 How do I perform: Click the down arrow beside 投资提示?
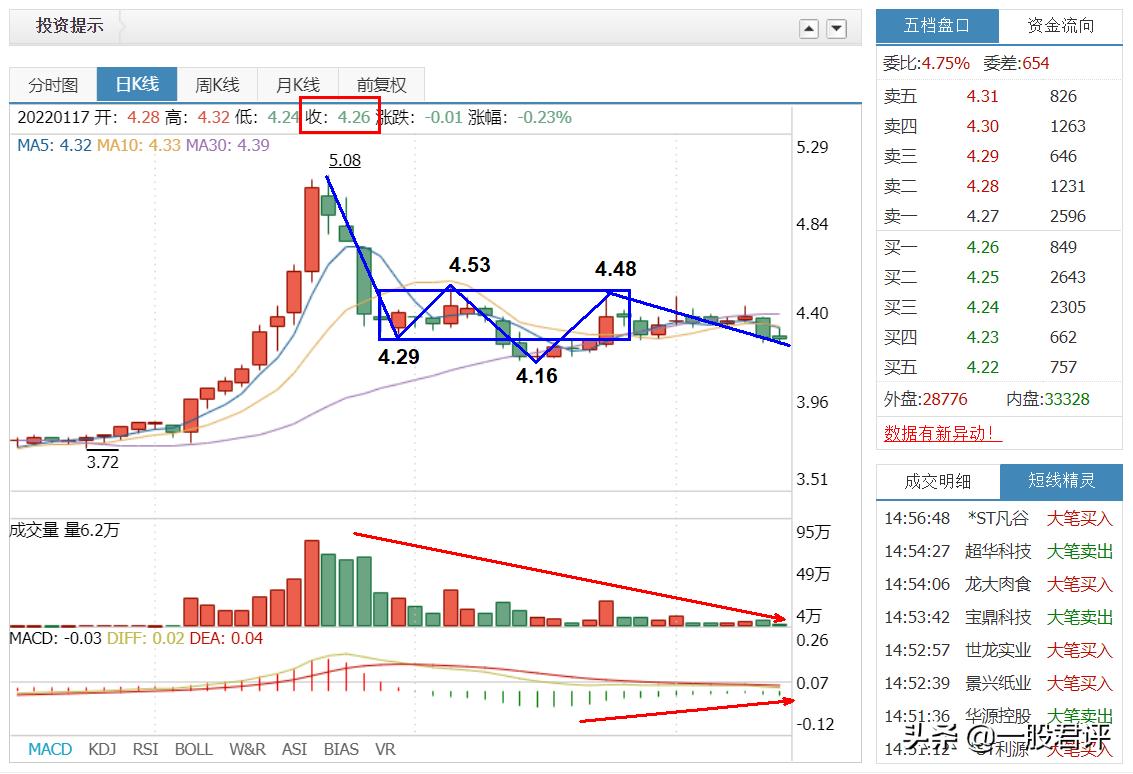tap(836, 29)
